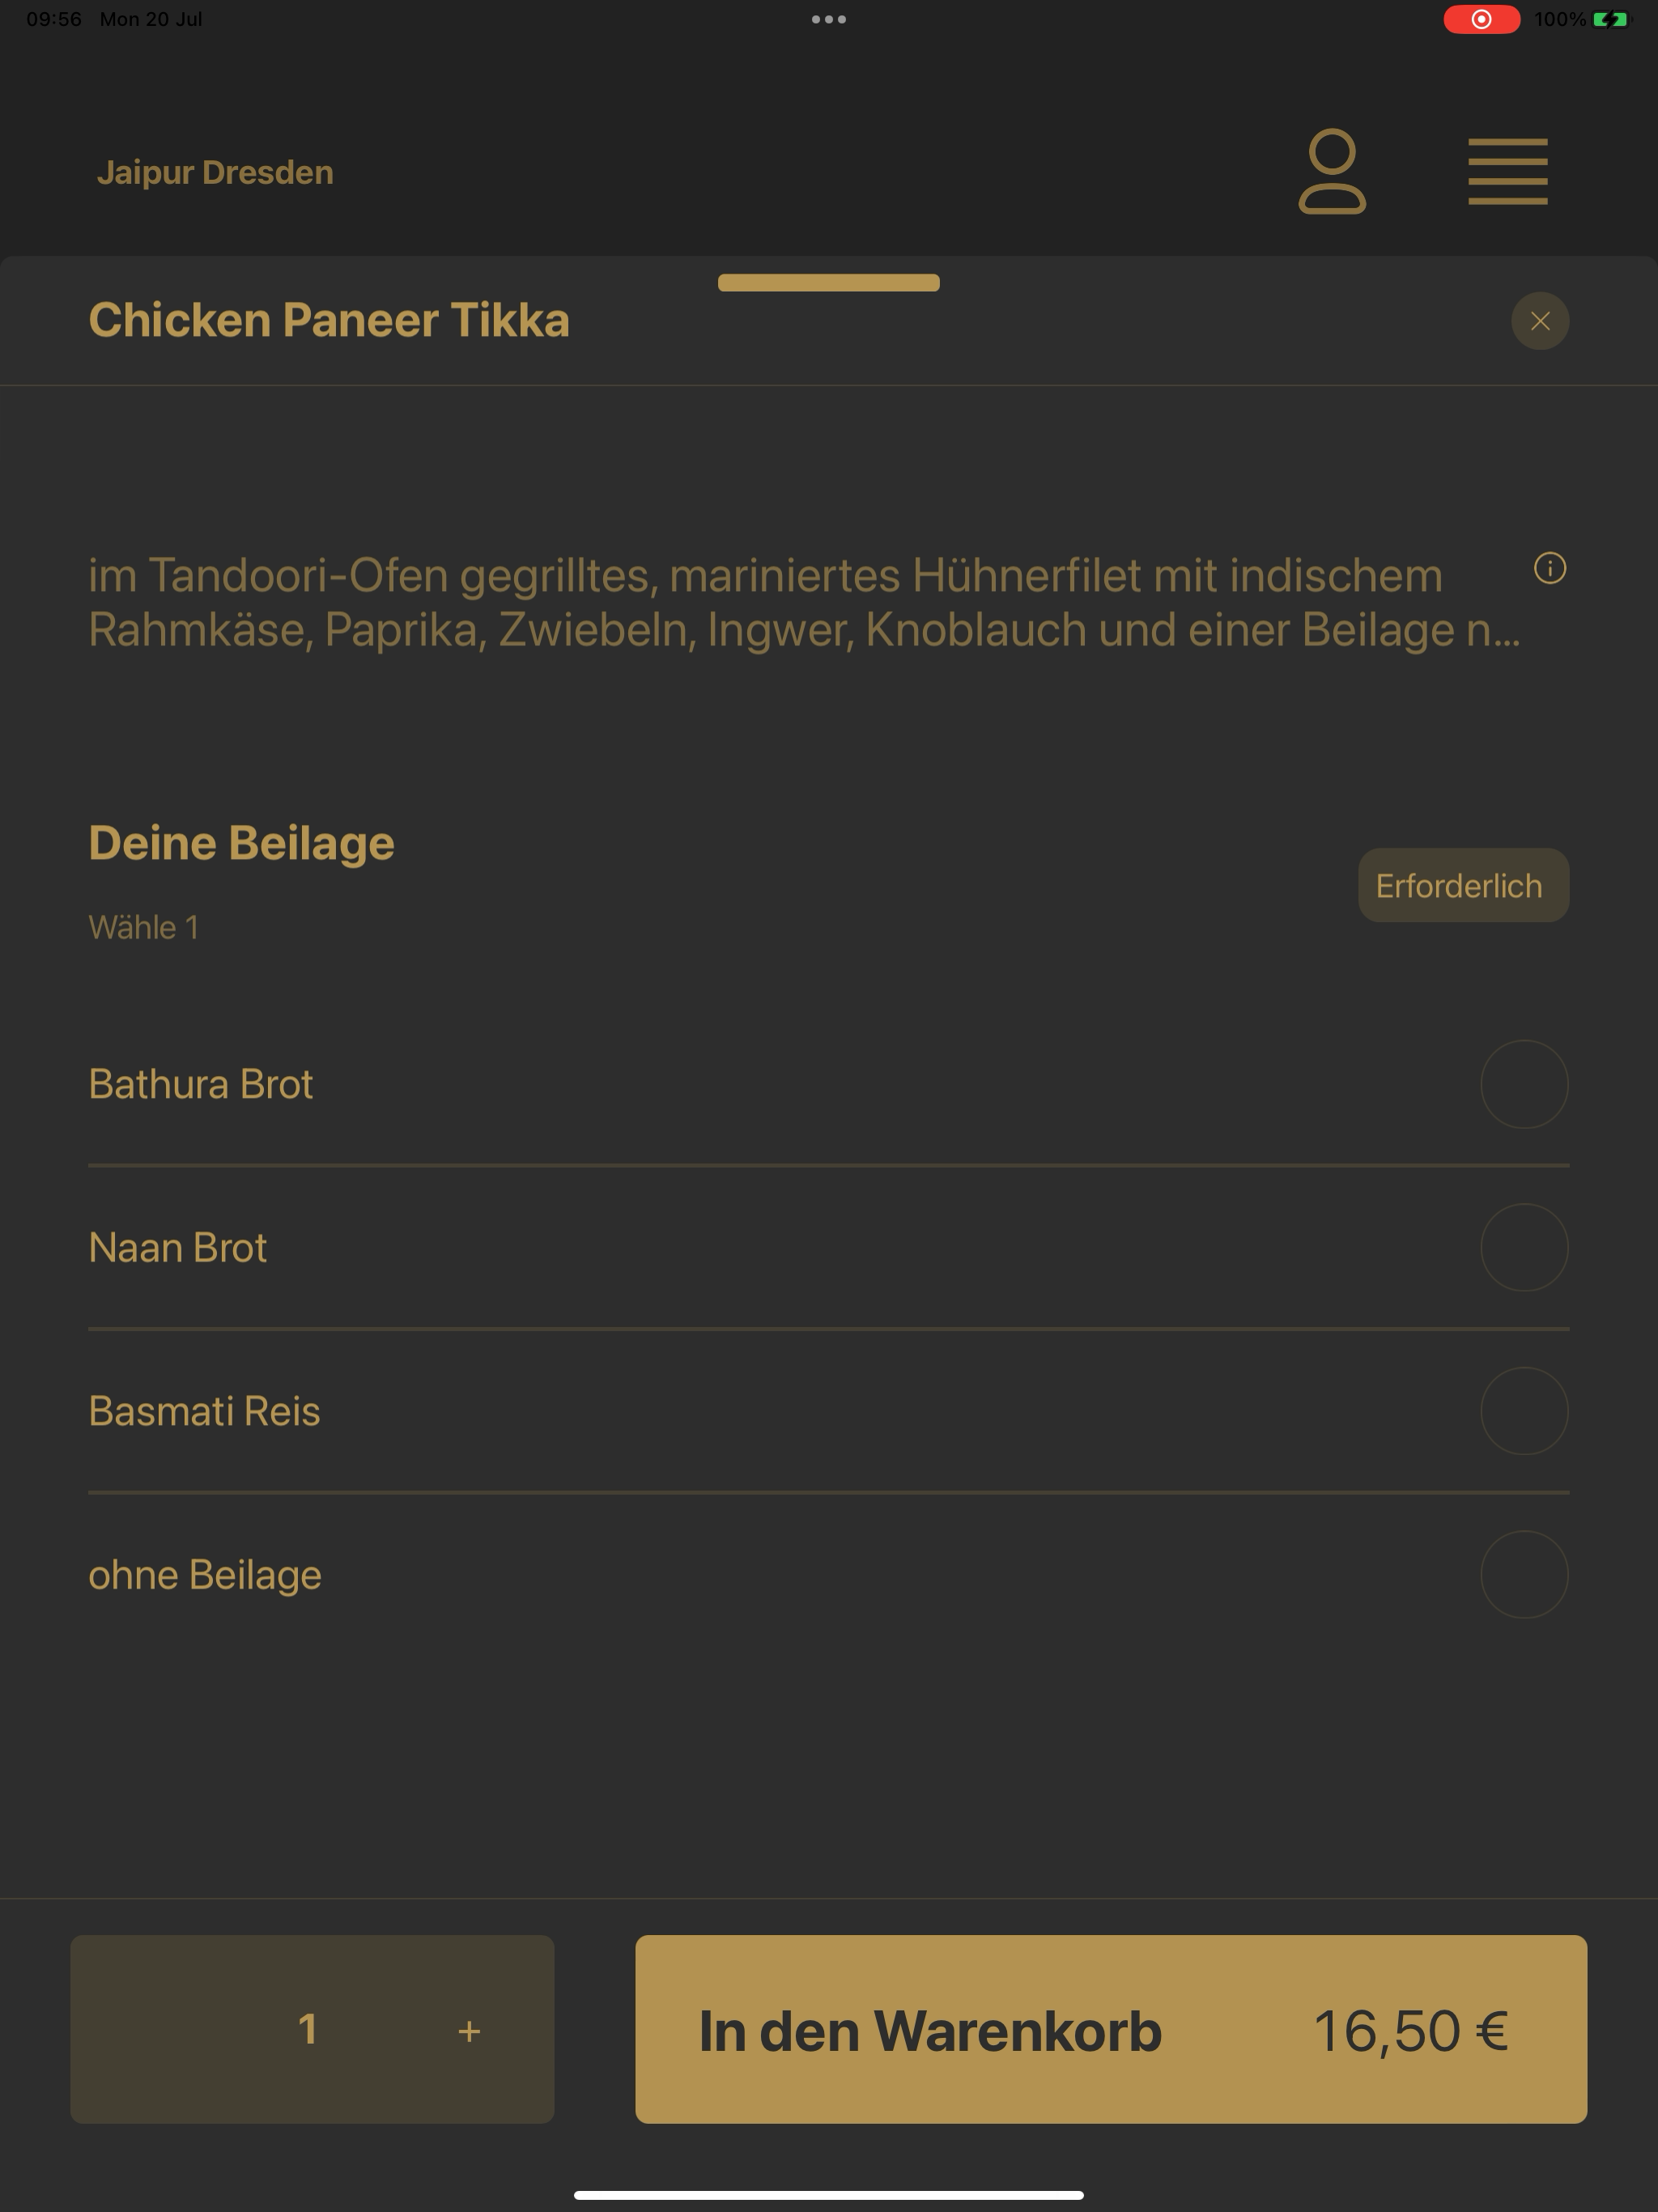This screenshot has width=1658, height=2212.
Task: Tap the three-dot multitasking icon at top
Action: coord(829,19)
